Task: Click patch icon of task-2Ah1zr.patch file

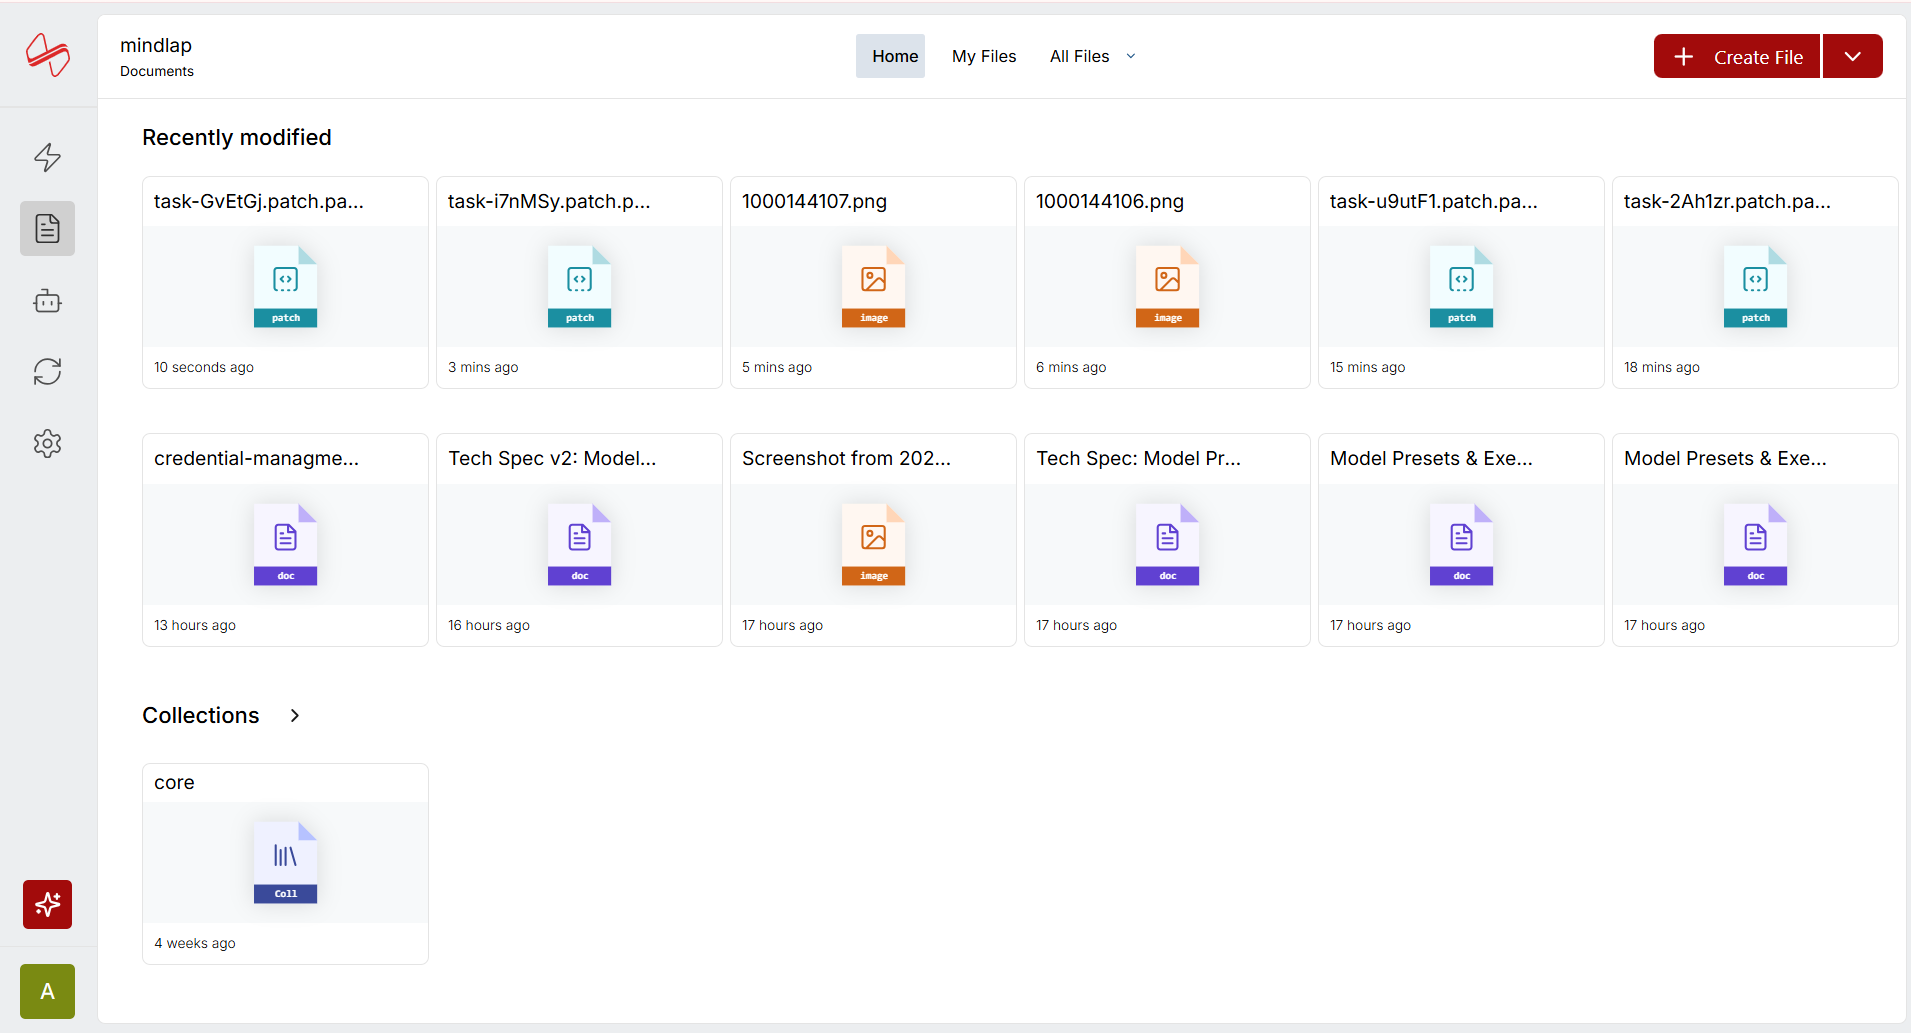Action: (x=1755, y=287)
